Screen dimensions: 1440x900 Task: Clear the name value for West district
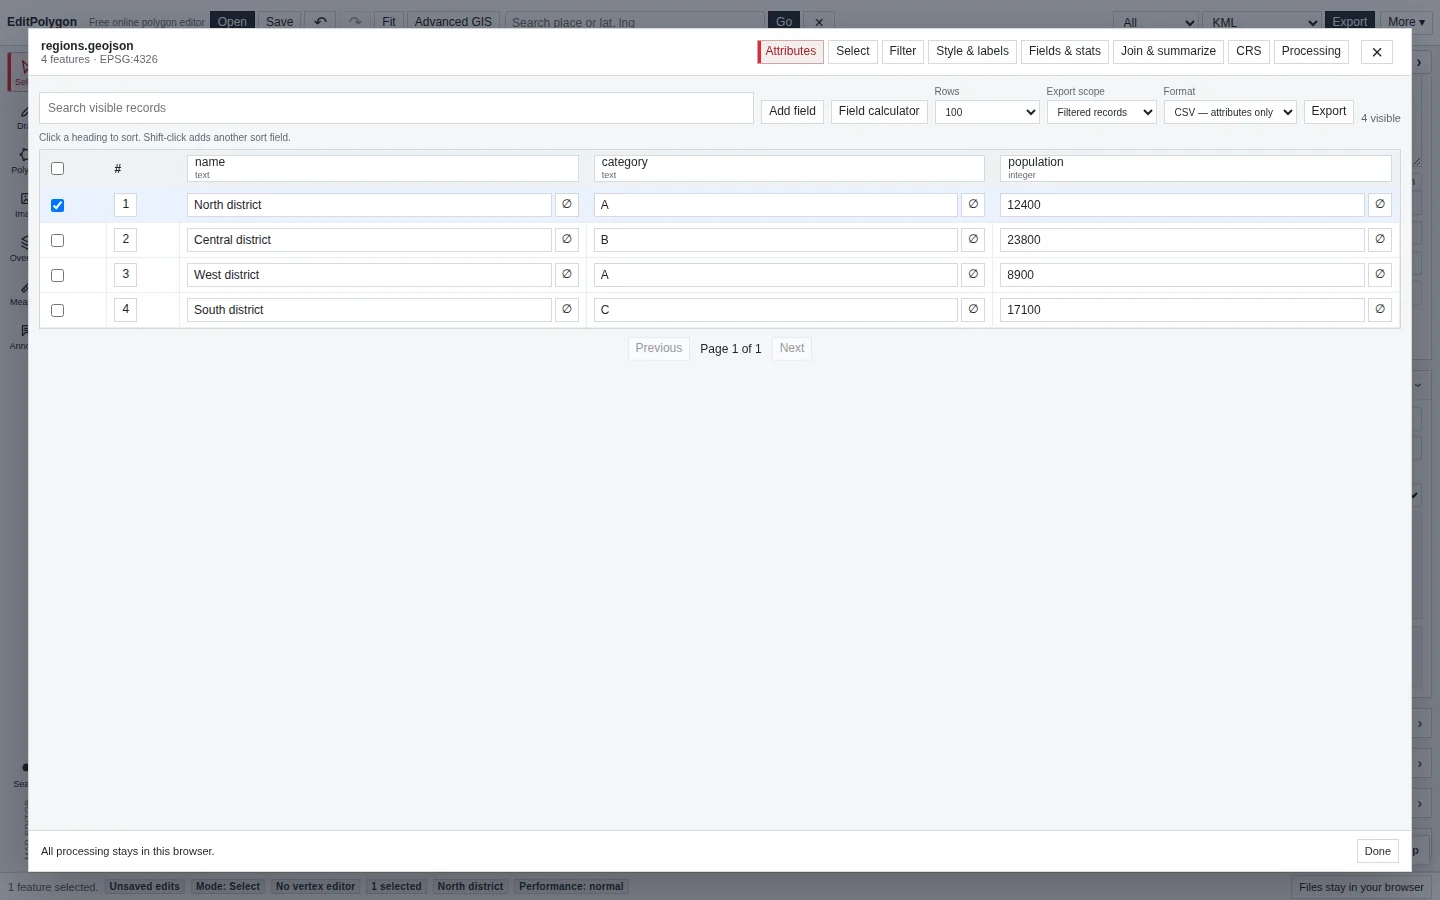pos(567,275)
